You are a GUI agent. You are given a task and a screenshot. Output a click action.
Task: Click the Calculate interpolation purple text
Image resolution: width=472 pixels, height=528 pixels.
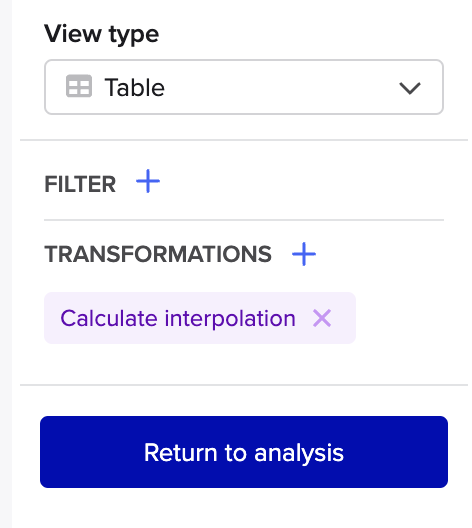tap(178, 318)
